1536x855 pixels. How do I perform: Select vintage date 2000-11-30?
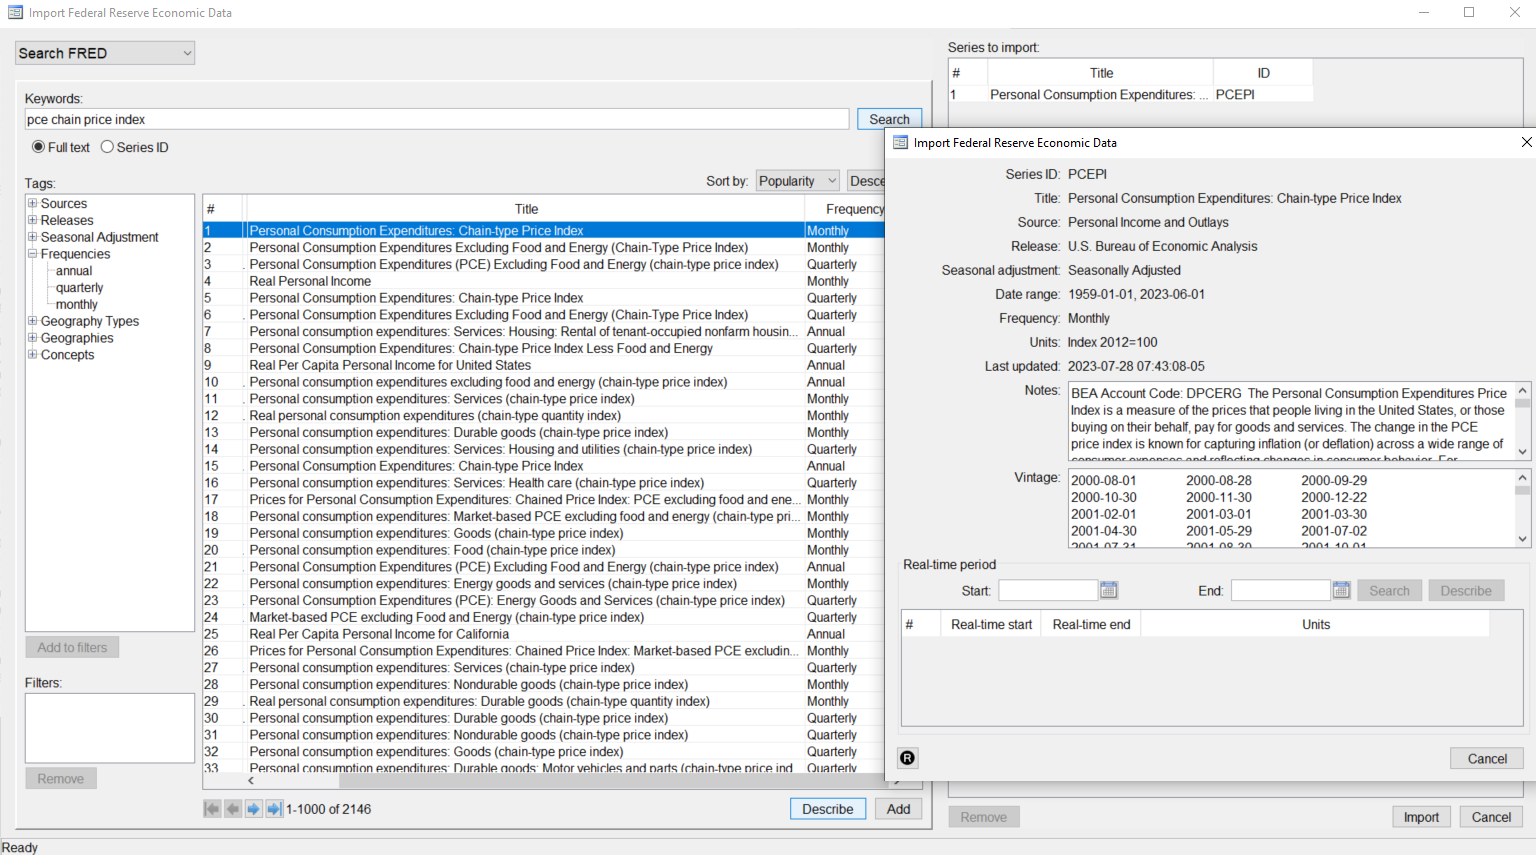(1219, 497)
